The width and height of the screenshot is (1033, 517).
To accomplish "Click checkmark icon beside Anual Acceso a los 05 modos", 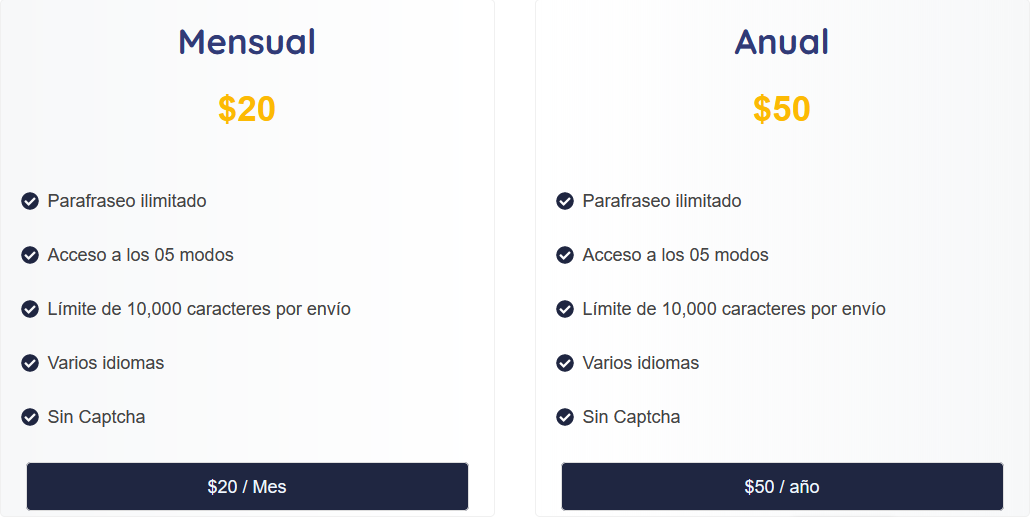I will [x=565, y=255].
